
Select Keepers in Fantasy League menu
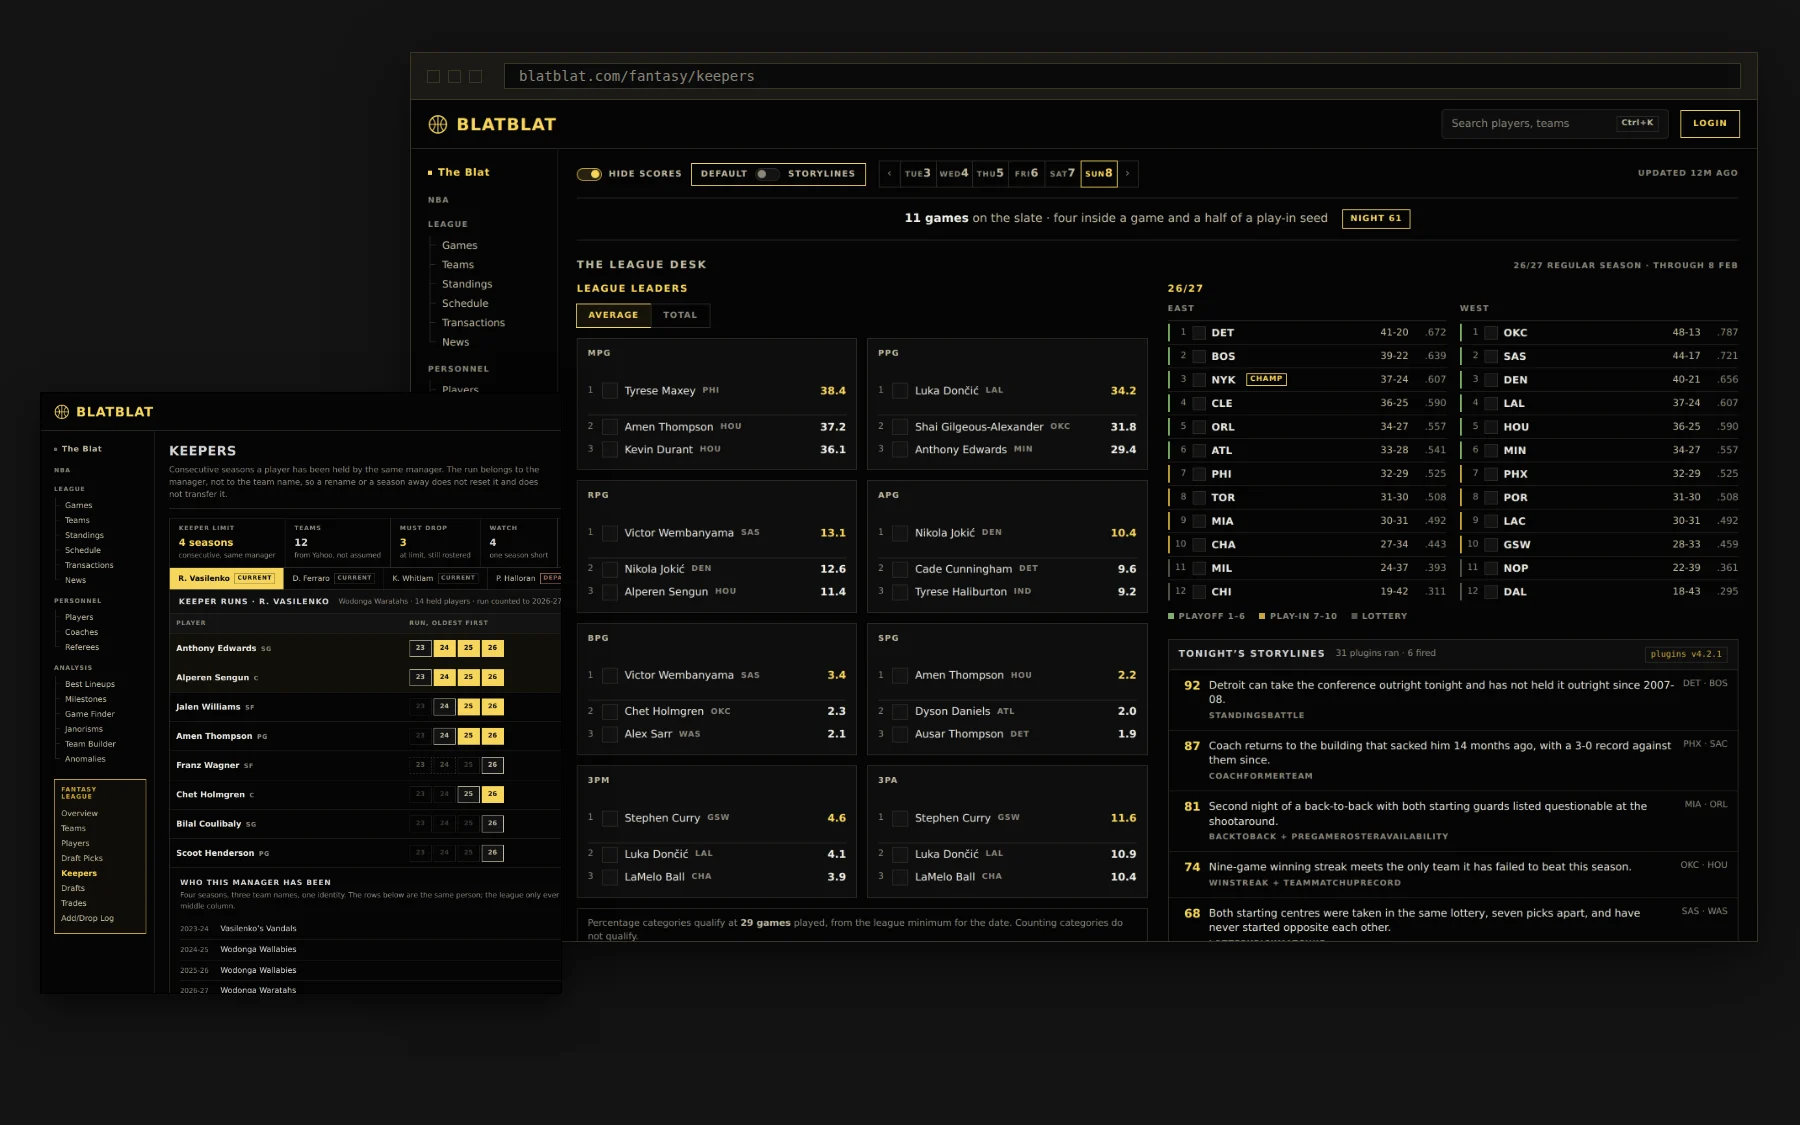point(79,874)
